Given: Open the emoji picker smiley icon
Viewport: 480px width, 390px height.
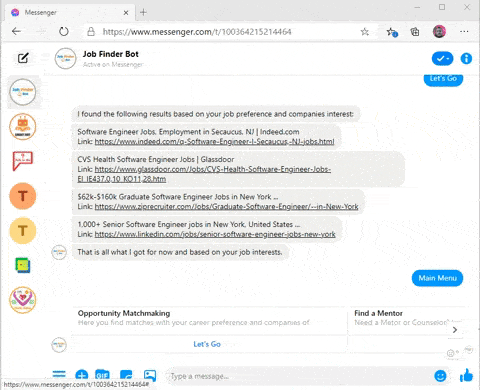Looking at the screenshot, I should [x=440, y=376].
